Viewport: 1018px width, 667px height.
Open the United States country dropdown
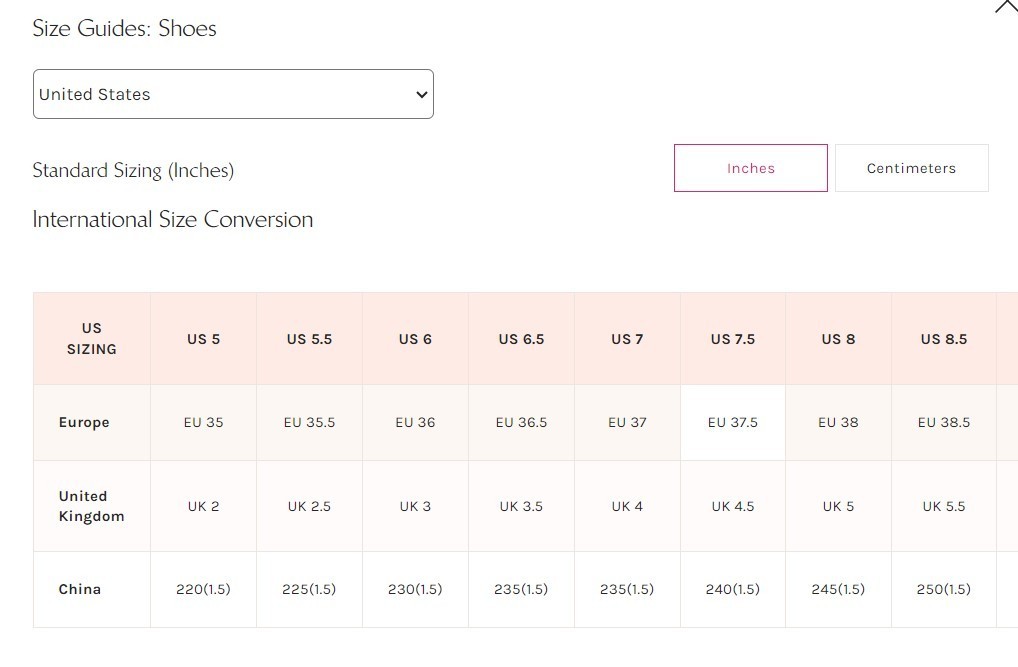click(232, 94)
